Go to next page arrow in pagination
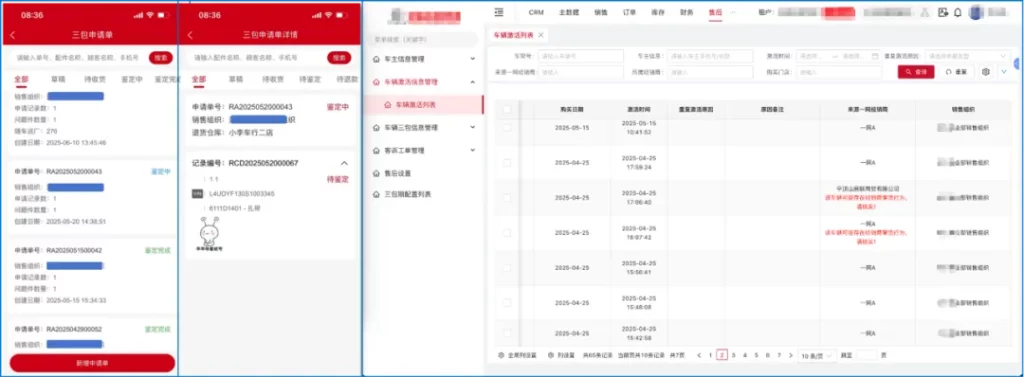1024x377 pixels. [791, 355]
